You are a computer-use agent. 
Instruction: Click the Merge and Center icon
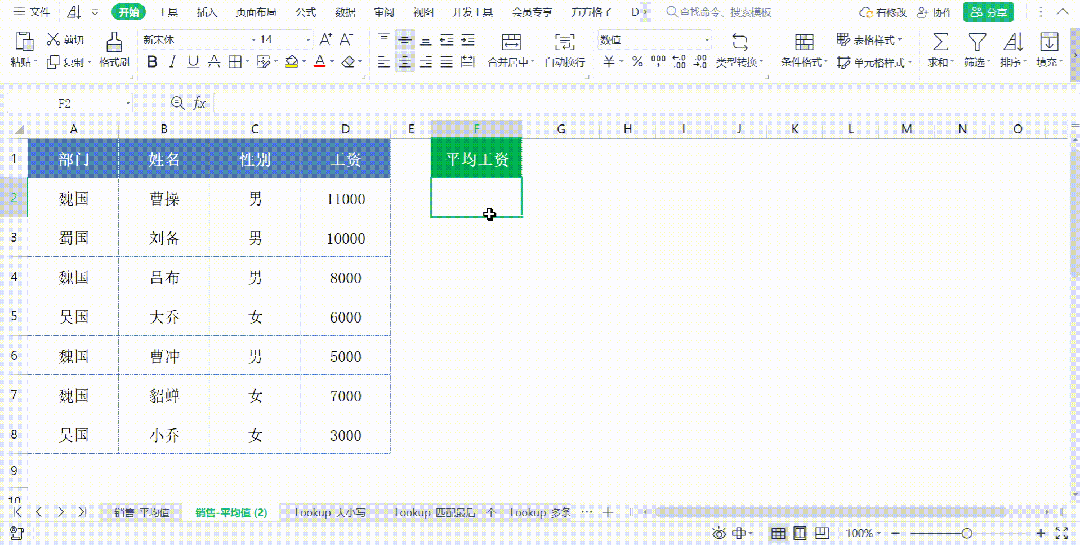(511, 41)
